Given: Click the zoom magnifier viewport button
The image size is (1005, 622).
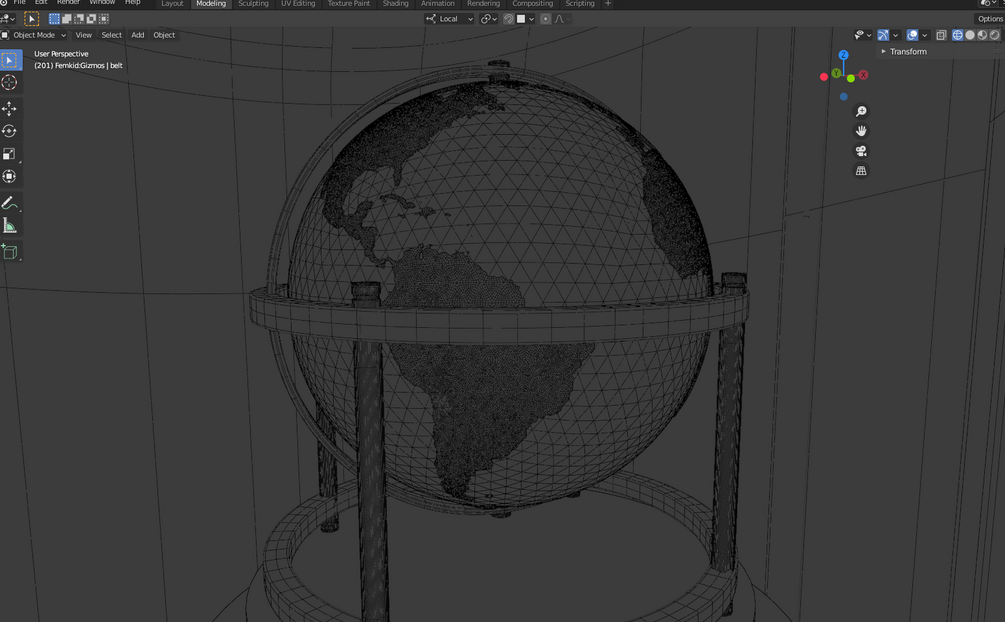Looking at the screenshot, I should pyautogui.click(x=861, y=112).
